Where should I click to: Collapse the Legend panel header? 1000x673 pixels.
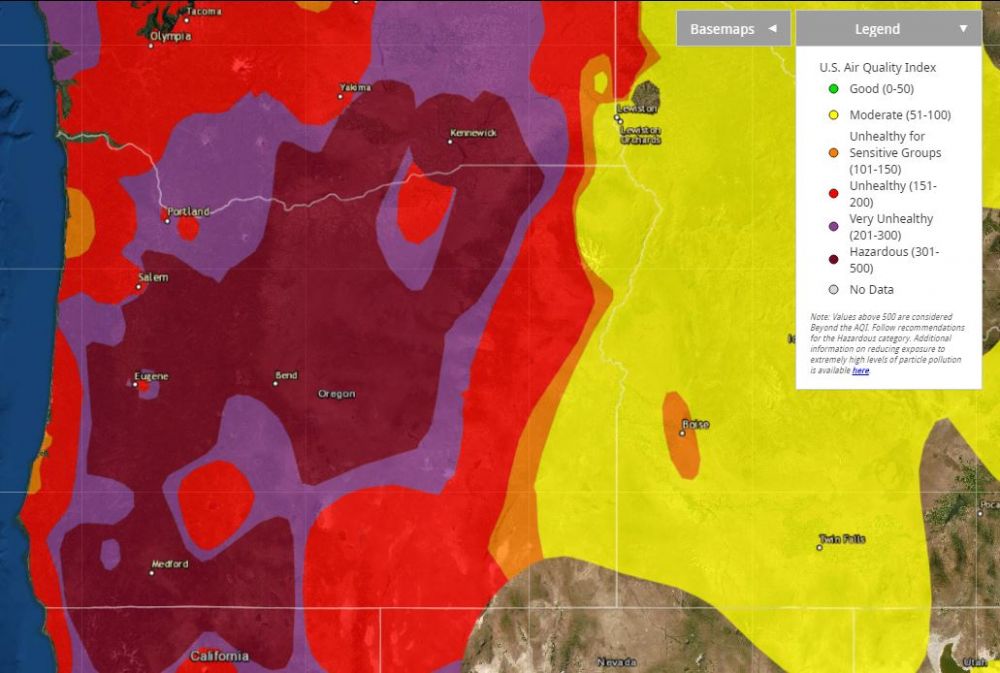tap(888, 29)
